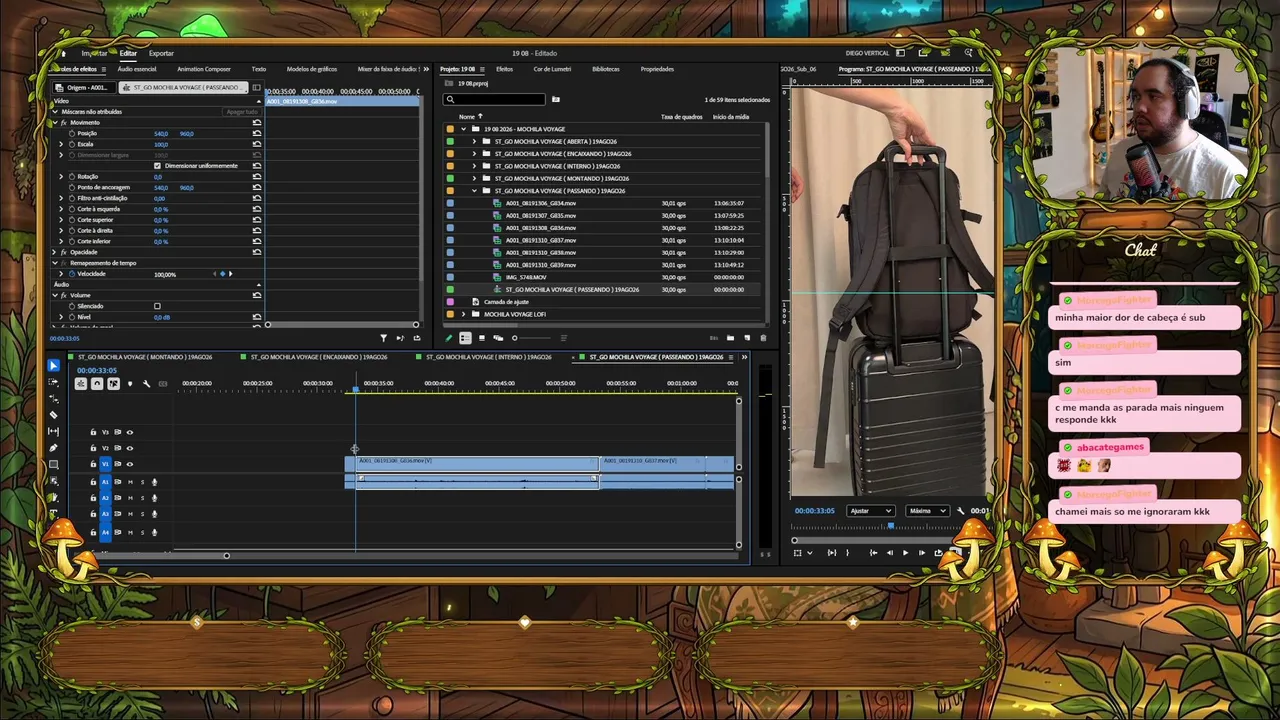Toggle animation stopwatch for Velocidade
Viewport: 1280px width, 720px height.
click(x=71, y=274)
